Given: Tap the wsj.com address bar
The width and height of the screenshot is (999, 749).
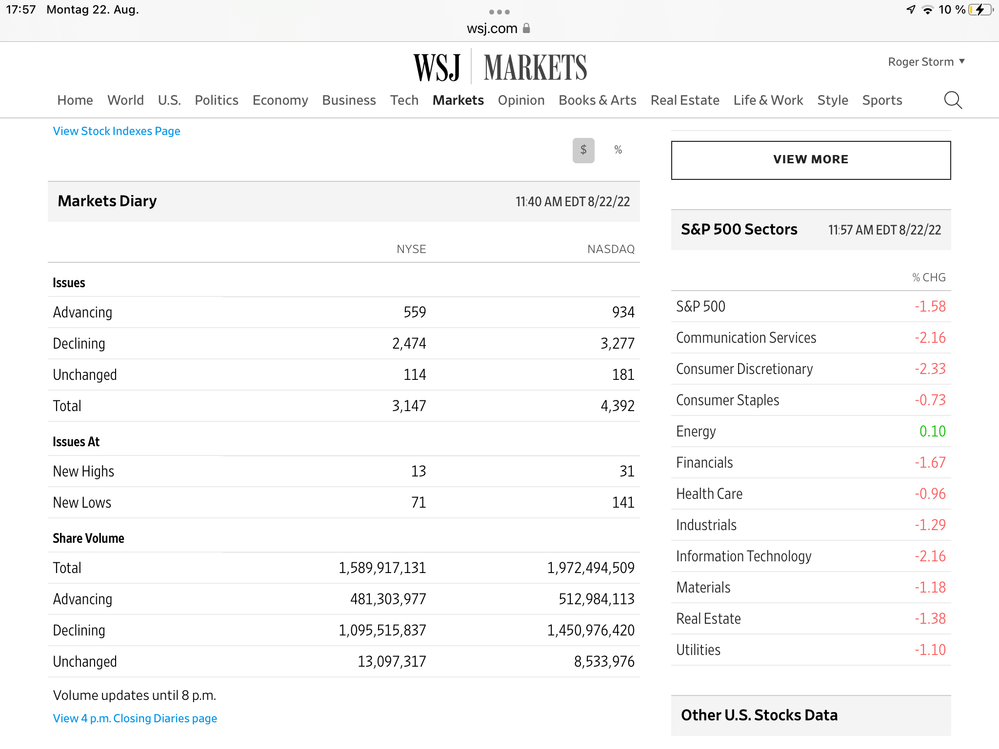Looking at the screenshot, I should 499,29.
